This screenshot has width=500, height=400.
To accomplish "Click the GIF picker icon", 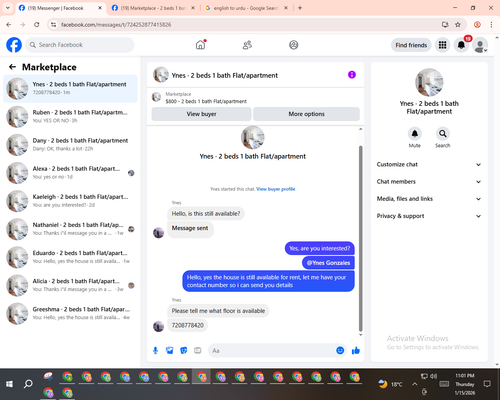I will [198, 350].
